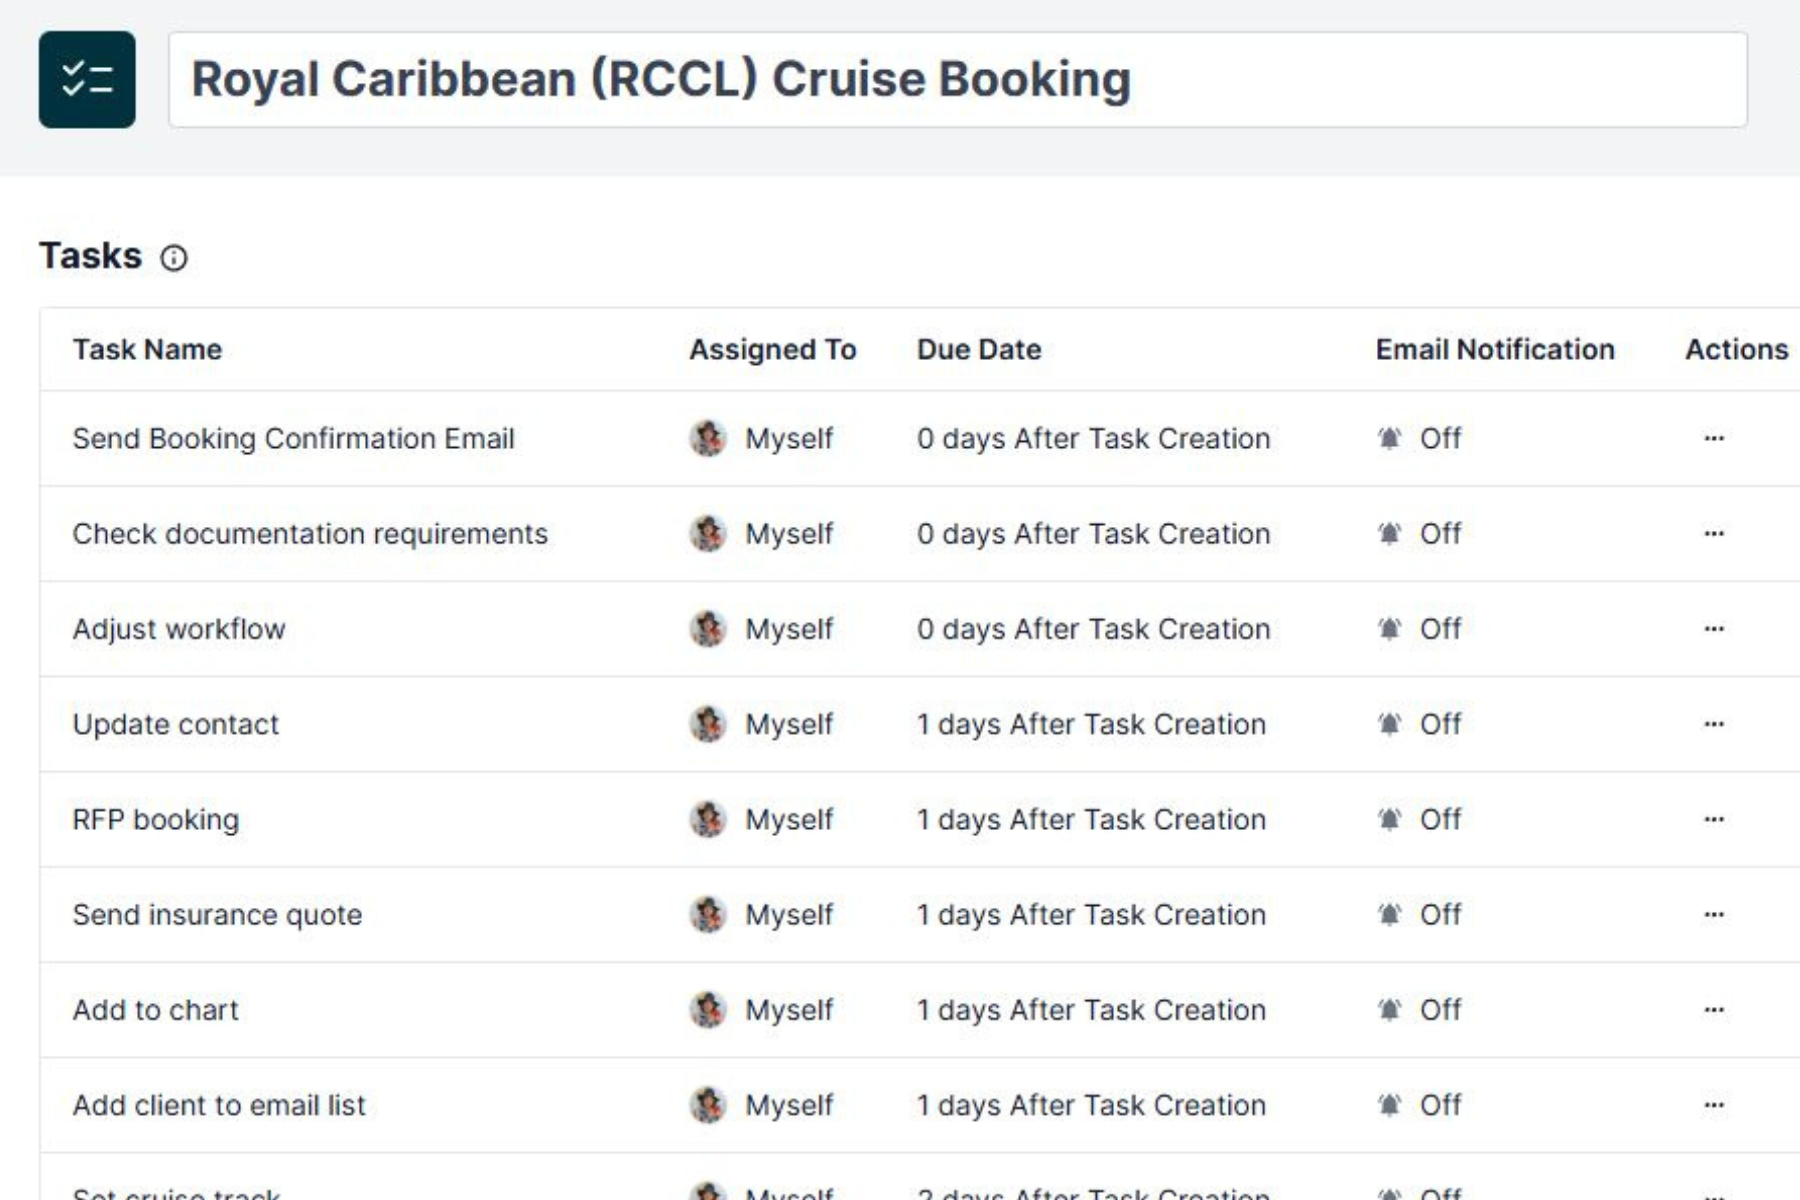Toggle email notification bell for Adjust workflow
1800x1200 pixels.
click(x=1389, y=629)
